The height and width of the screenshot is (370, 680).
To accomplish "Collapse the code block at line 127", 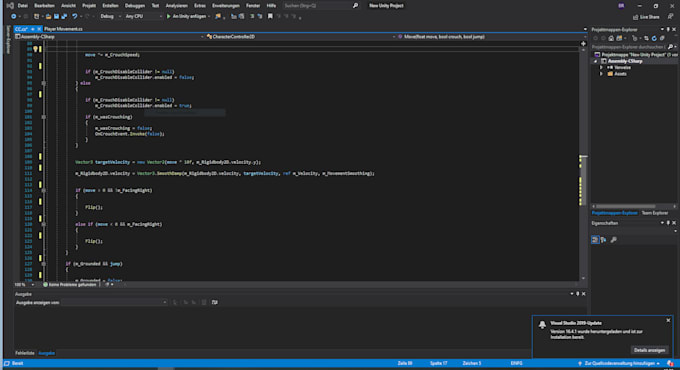I will (43, 264).
